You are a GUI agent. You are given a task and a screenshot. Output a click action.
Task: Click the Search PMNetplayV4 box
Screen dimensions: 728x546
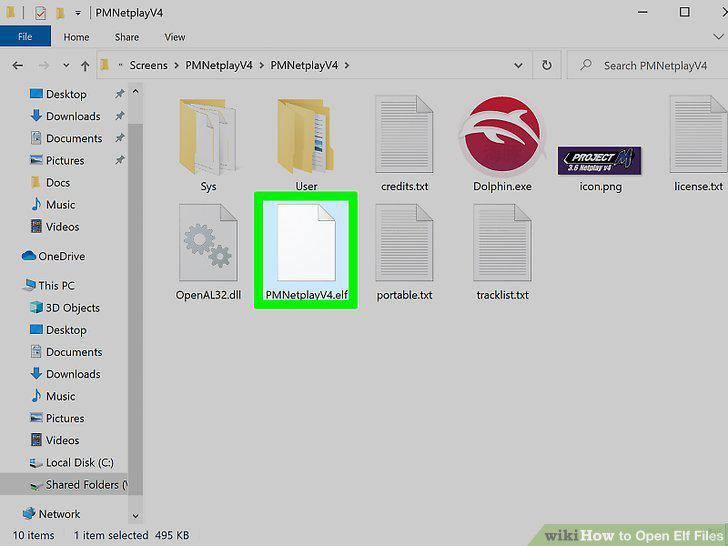click(x=650, y=65)
